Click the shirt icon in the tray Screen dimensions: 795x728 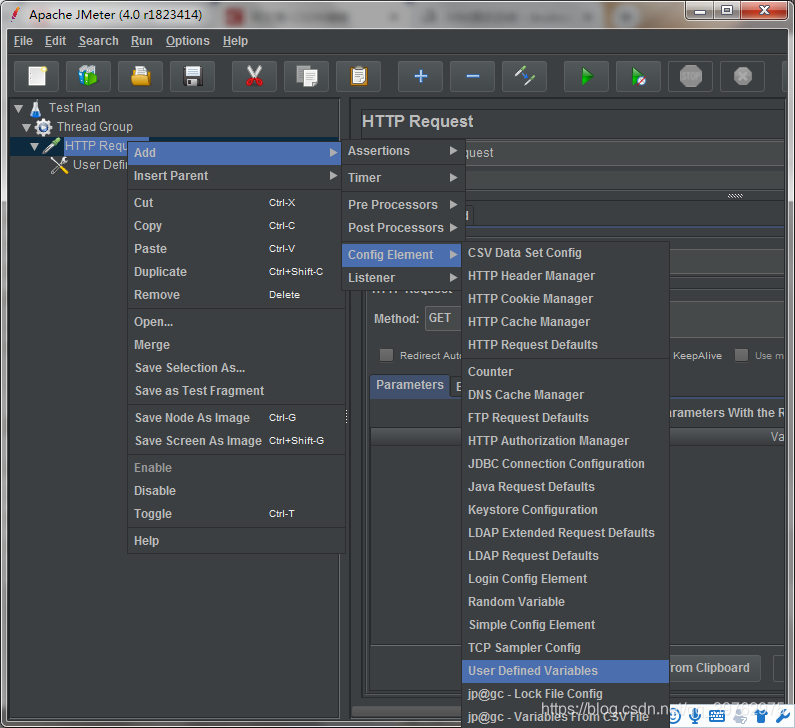point(761,716)
